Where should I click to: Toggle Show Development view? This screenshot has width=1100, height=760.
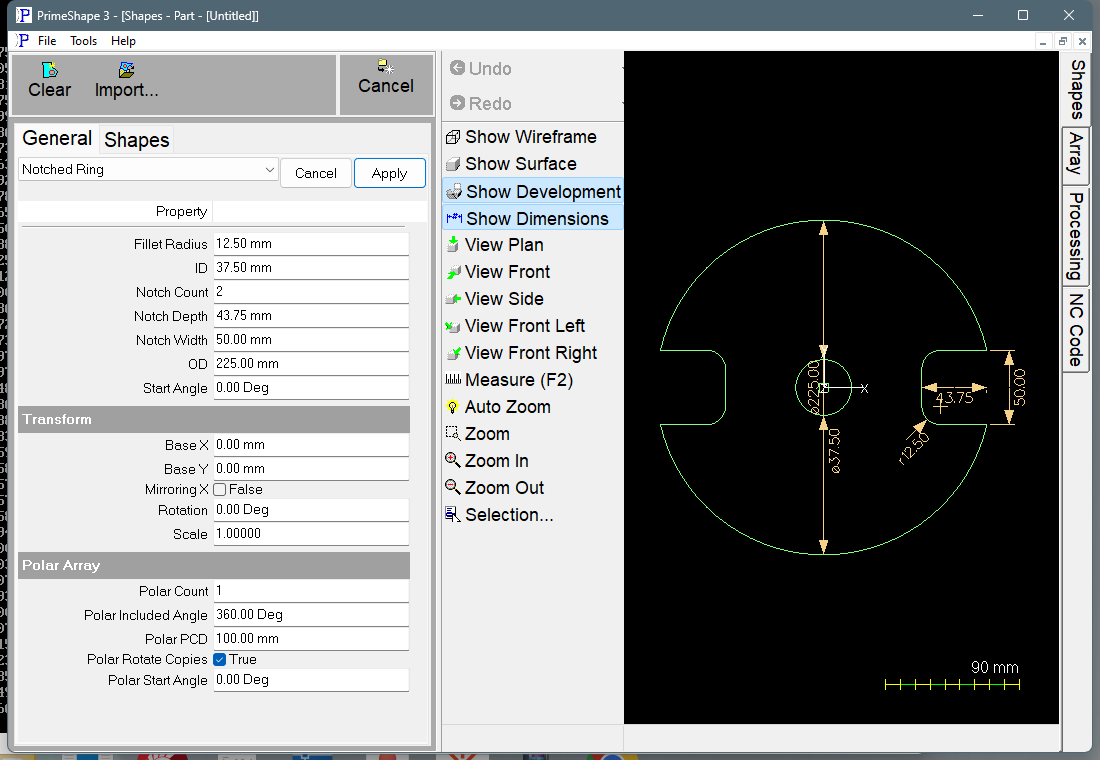point(533,192)
